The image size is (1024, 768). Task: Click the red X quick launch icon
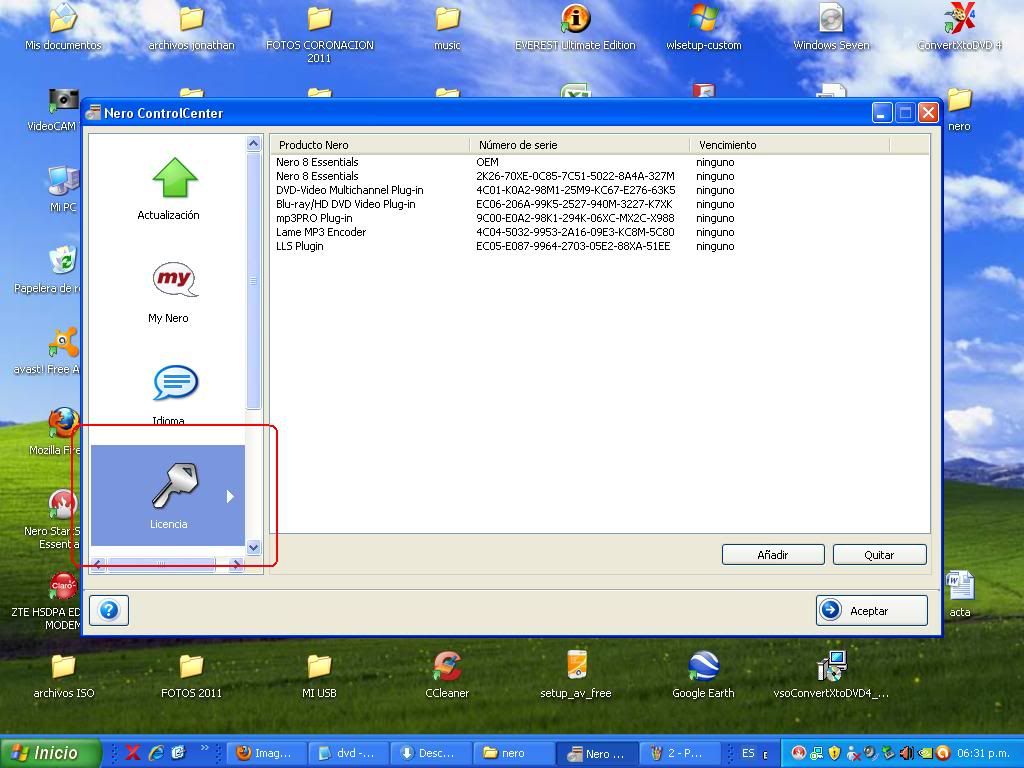pos(133,753)
